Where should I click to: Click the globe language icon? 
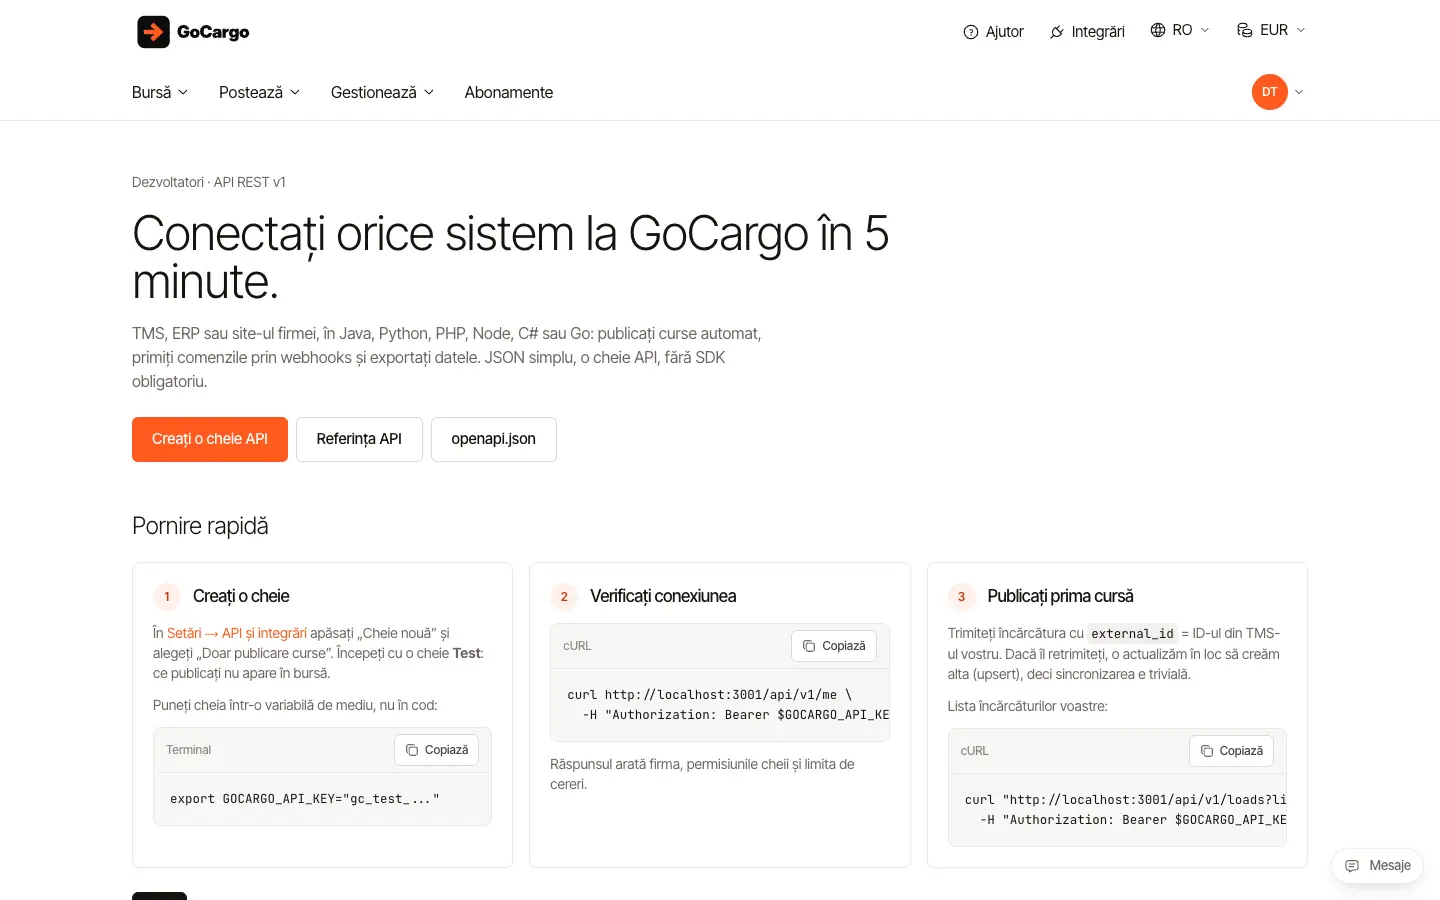point(1158,30)
